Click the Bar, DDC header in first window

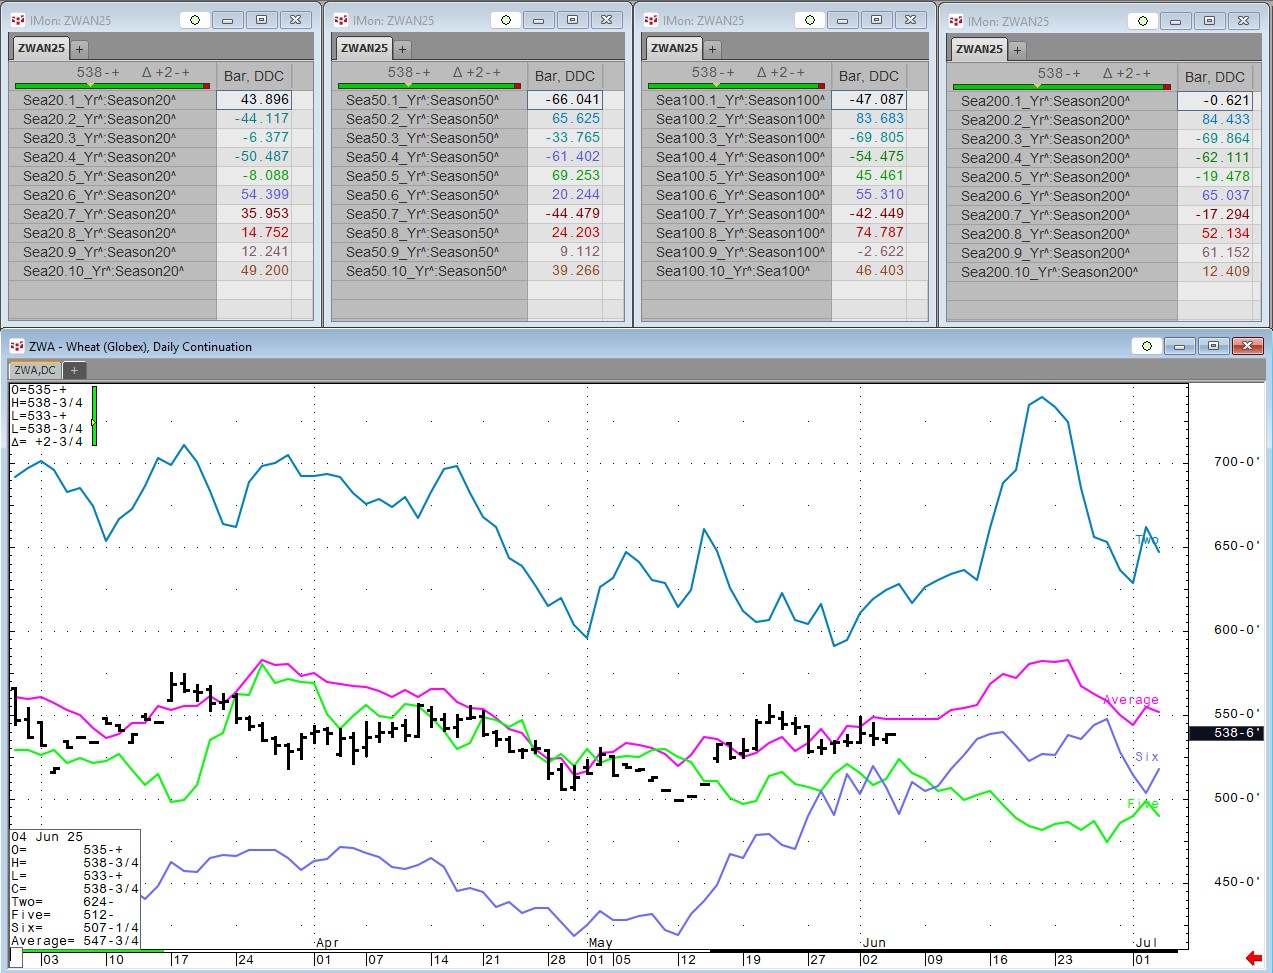254,76
